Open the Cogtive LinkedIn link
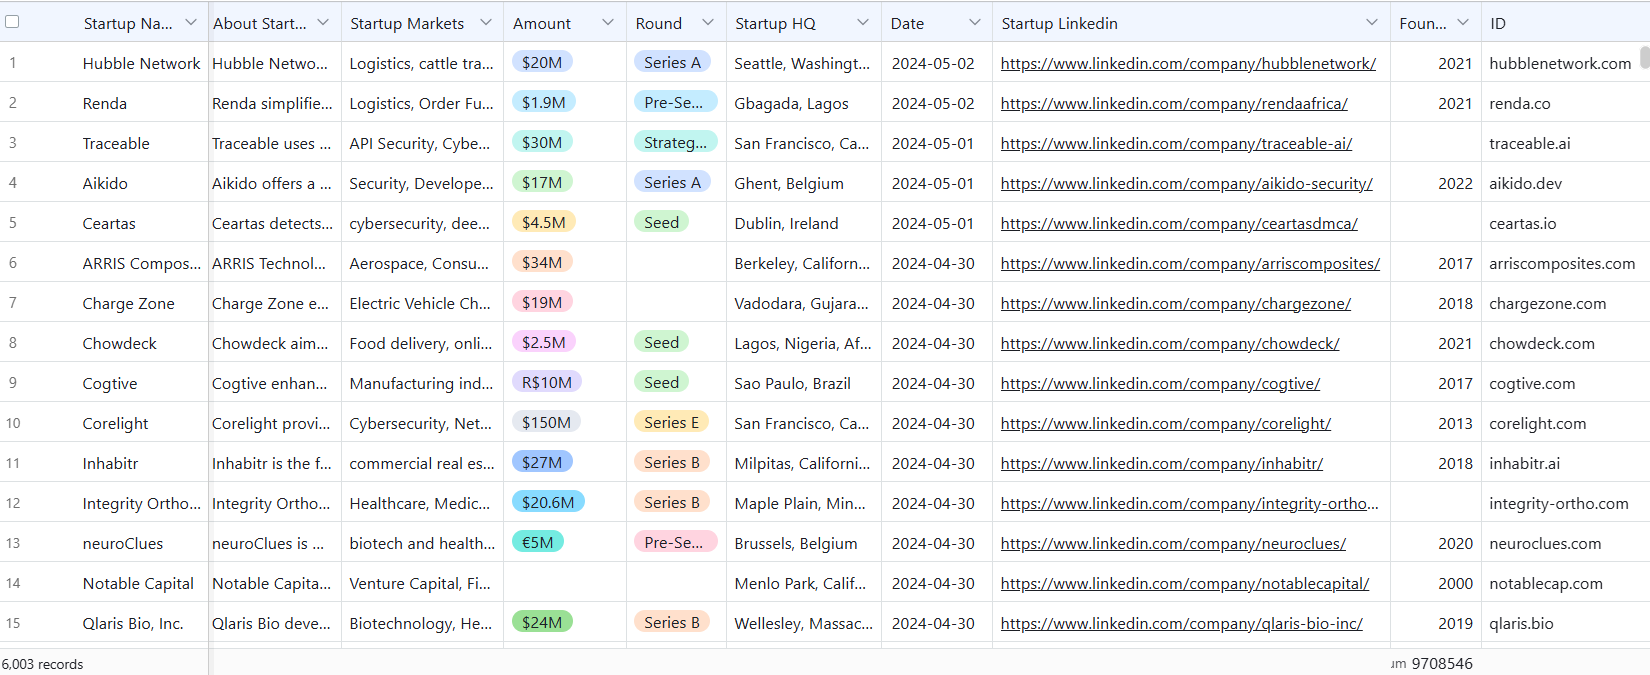This screenshot has width=1650, height=675. [x=1160, y=383]
